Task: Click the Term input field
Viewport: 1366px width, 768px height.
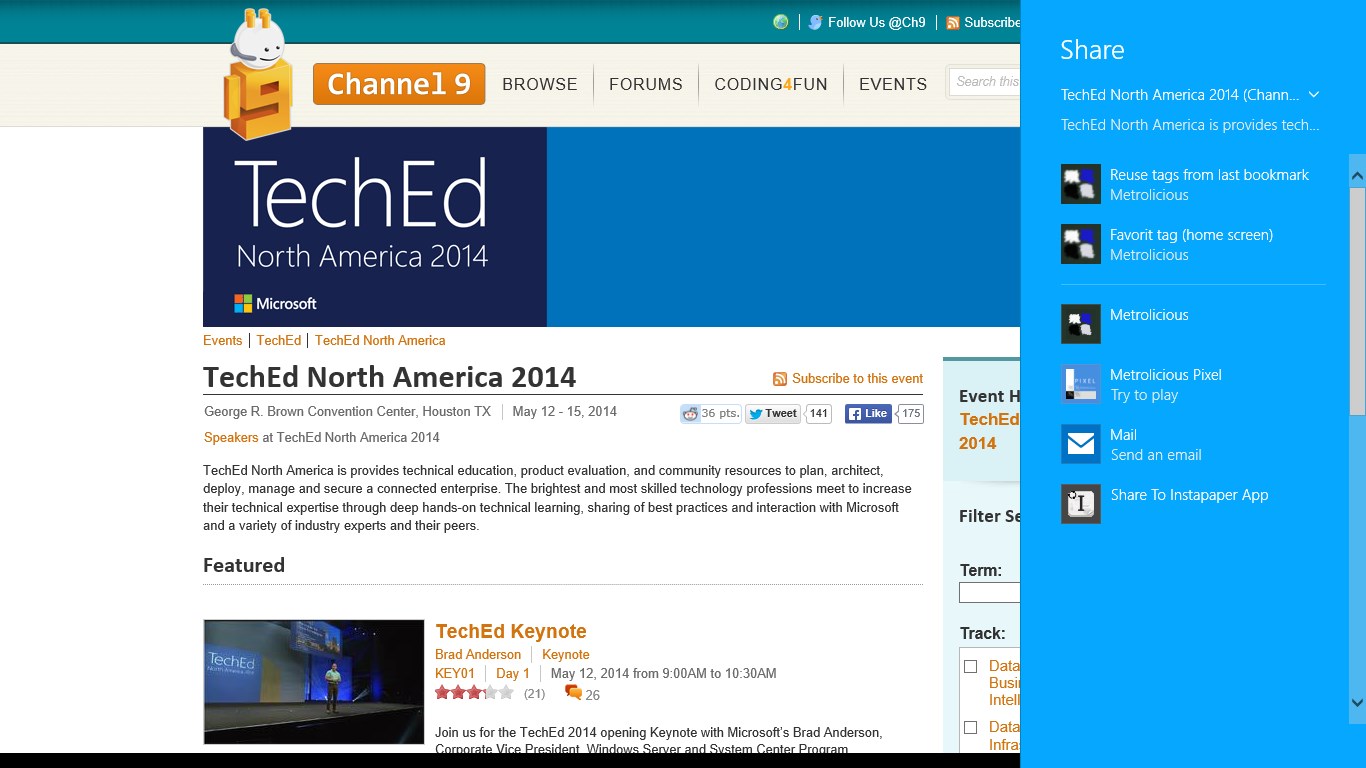Action: coord(989,593)
